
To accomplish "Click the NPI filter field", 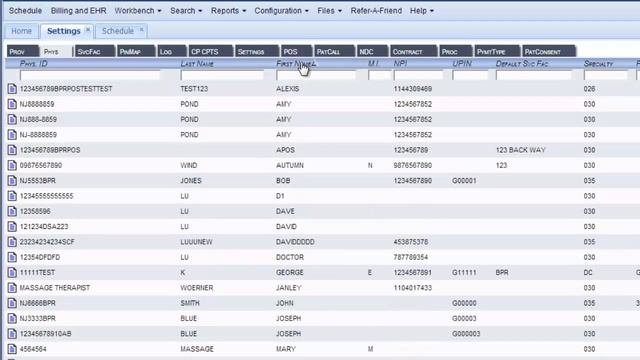I will 418,75.
